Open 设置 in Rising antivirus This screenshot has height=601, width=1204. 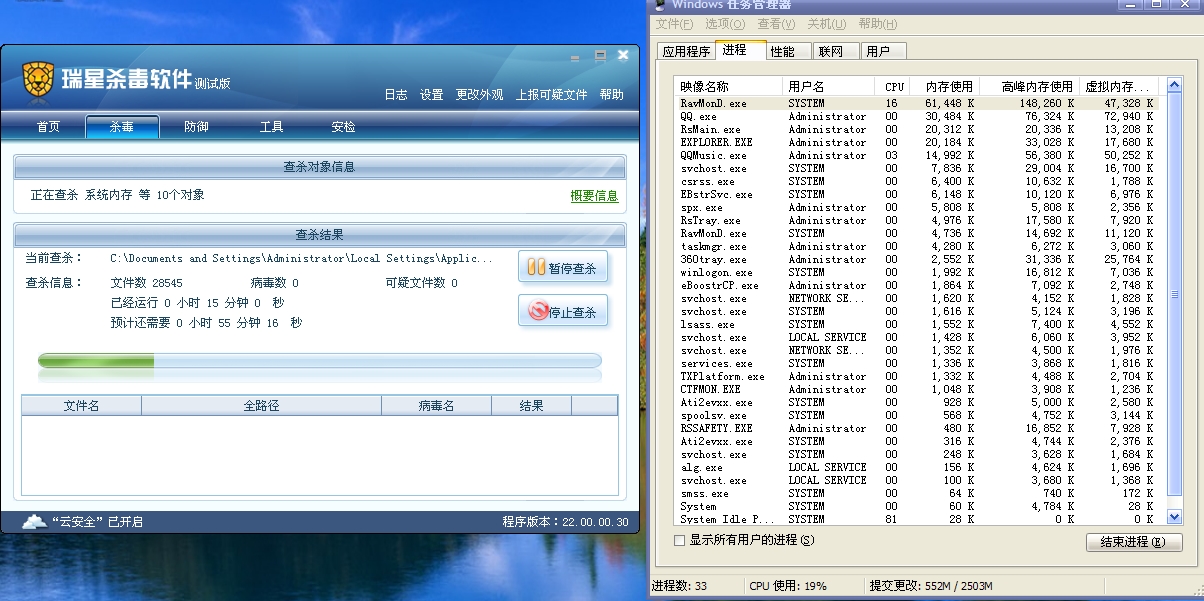point(432,95)
